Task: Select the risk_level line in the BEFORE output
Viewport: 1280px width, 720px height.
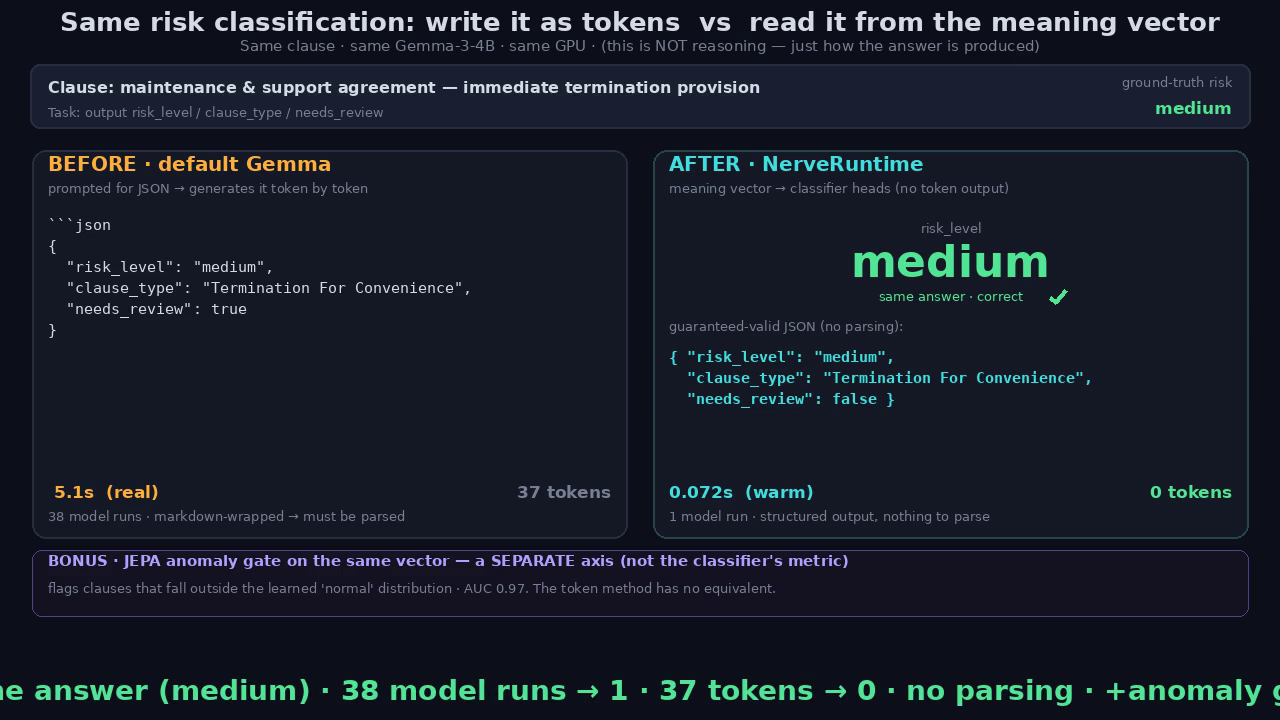Action: click(170, 267)
